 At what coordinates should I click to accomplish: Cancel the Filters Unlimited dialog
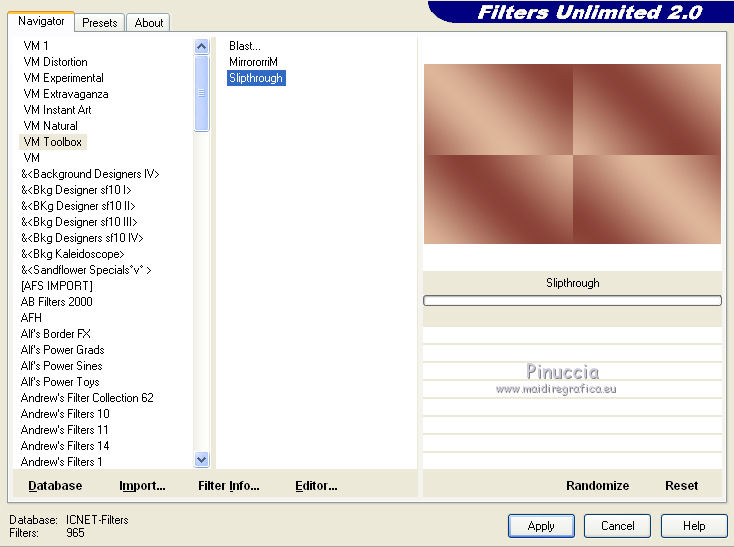(617, 526)
